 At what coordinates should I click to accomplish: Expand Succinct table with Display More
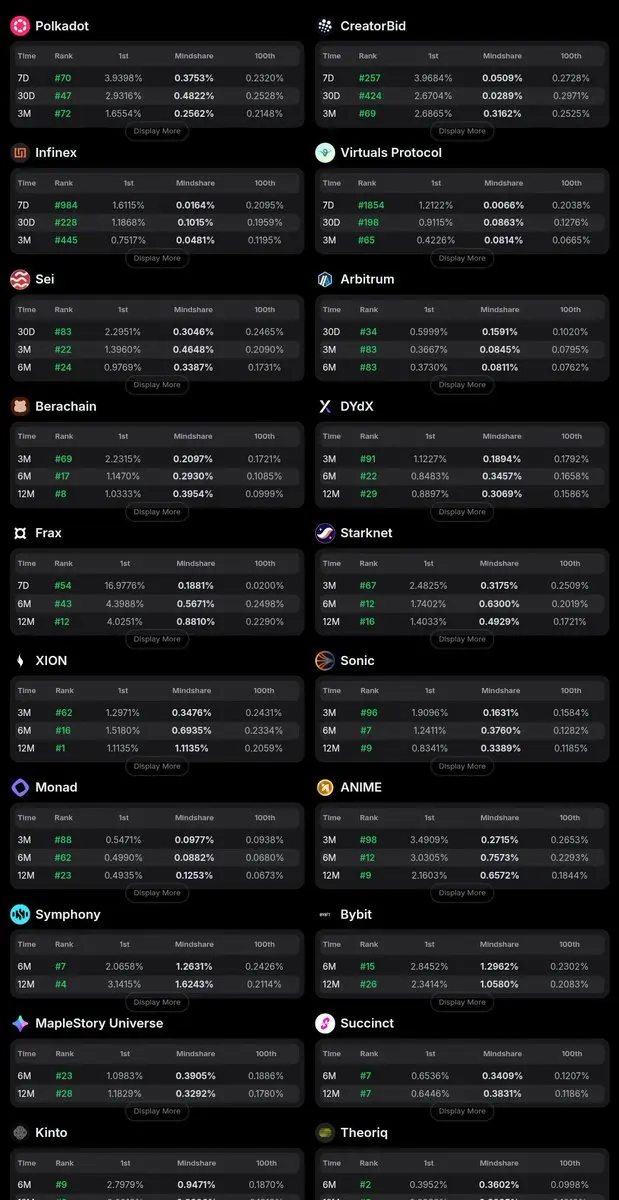(462, 1111)
